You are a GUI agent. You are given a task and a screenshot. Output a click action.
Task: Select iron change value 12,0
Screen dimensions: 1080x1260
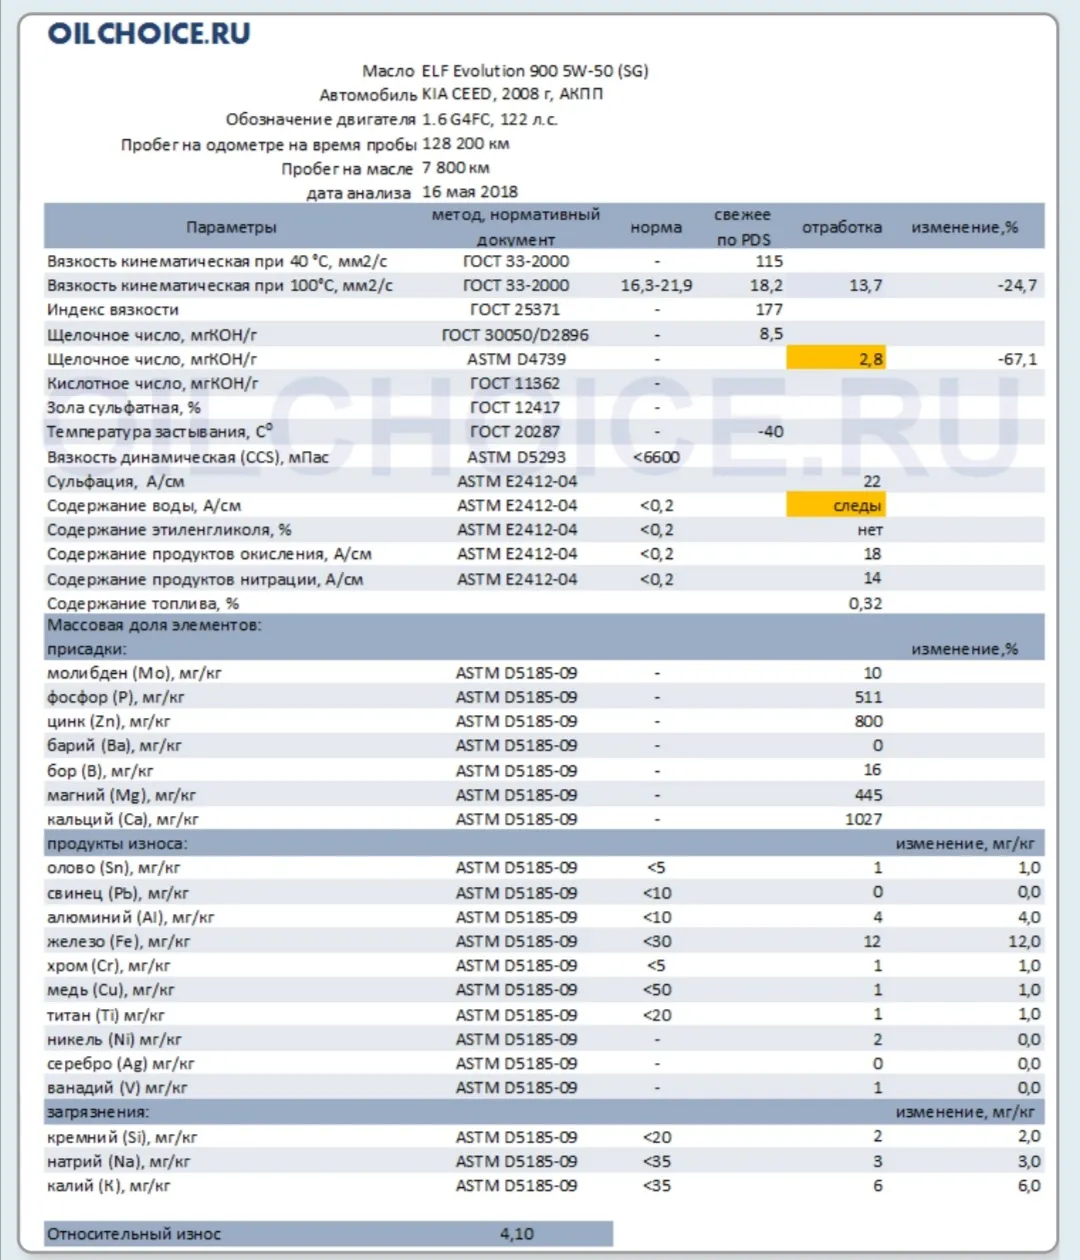[1025, 941]
